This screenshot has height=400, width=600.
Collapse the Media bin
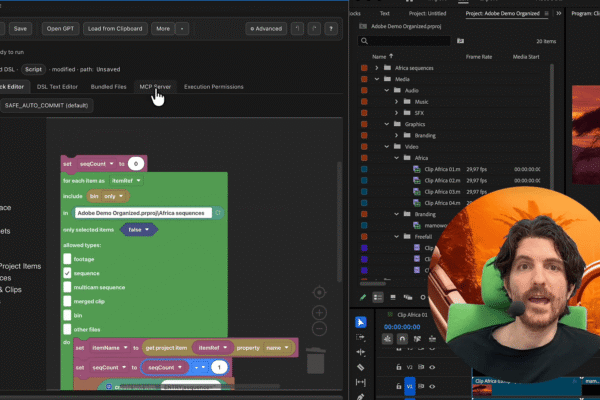point(377,79)
